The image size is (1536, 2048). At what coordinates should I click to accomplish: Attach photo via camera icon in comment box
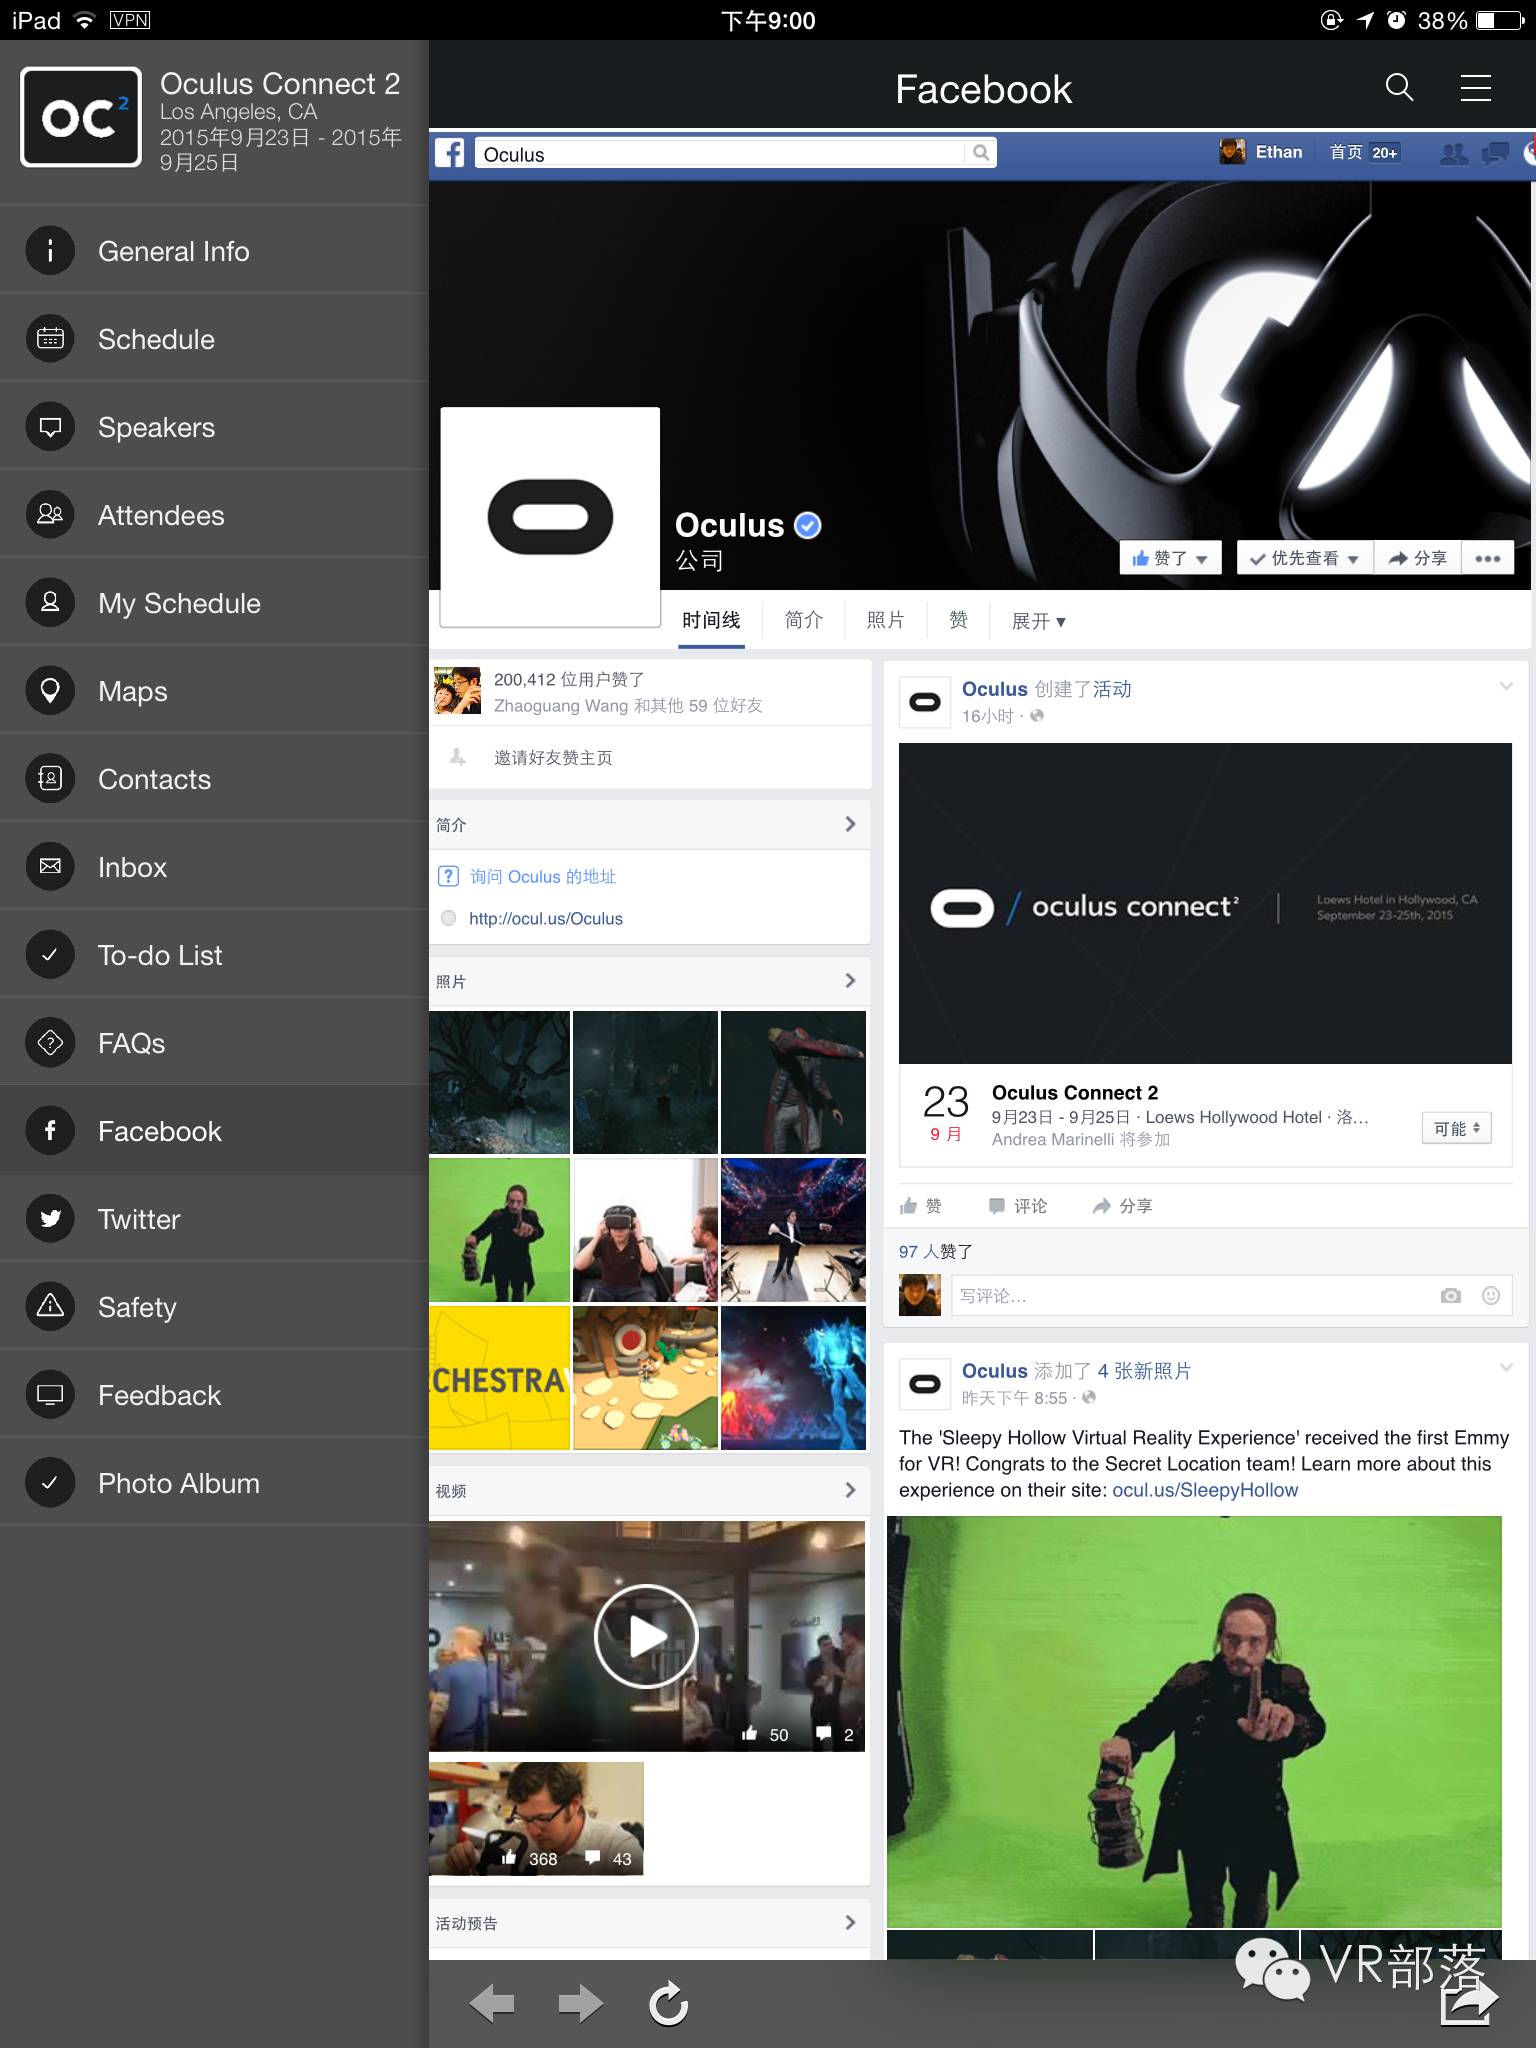(1451, 1296)
